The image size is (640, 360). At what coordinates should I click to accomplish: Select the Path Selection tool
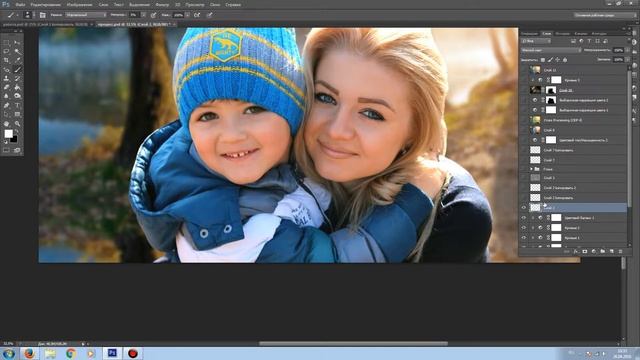pos(6,114)
